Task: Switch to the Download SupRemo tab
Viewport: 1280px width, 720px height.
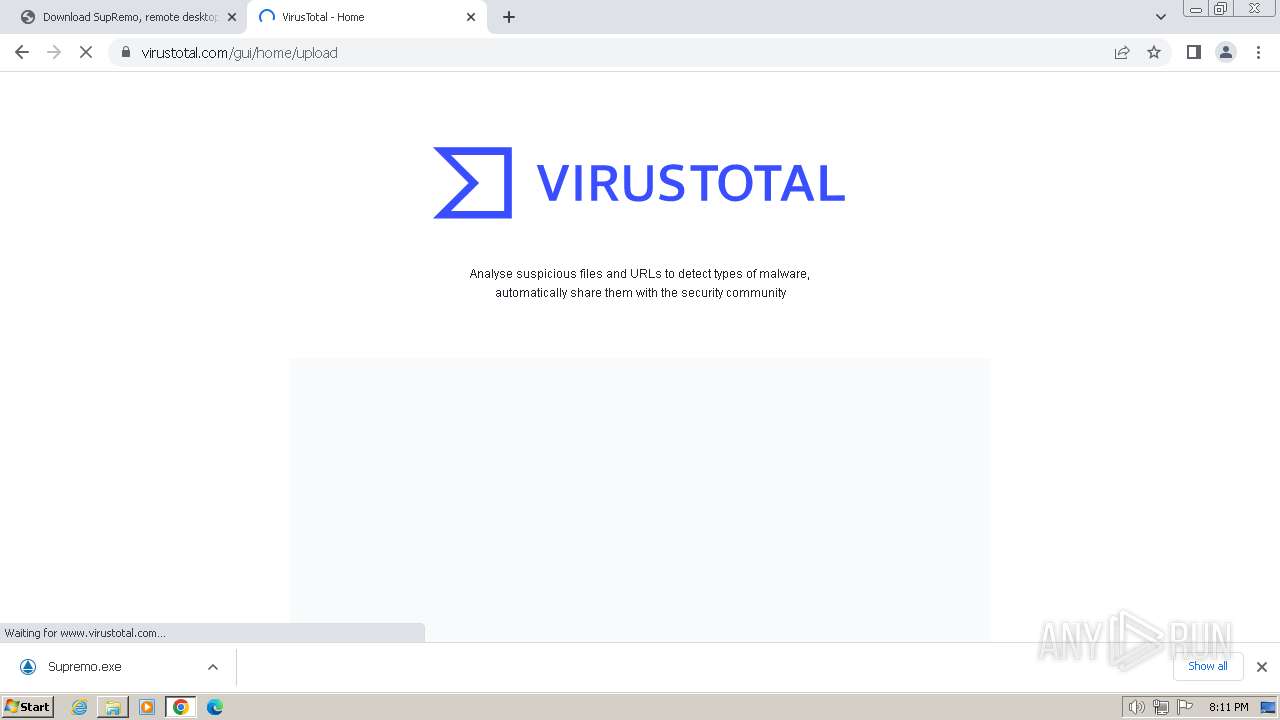Action: click(x=128, y=17)
